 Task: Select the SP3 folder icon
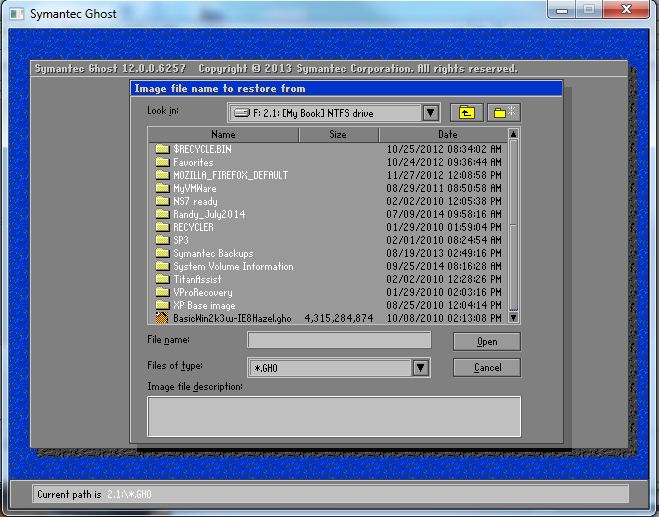tap(162, 240)
